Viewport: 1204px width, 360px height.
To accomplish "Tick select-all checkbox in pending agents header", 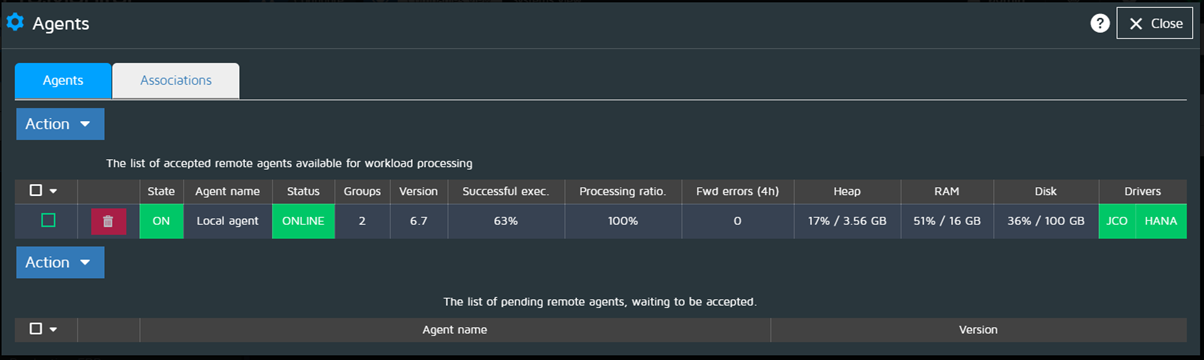I will coord(36,329).
